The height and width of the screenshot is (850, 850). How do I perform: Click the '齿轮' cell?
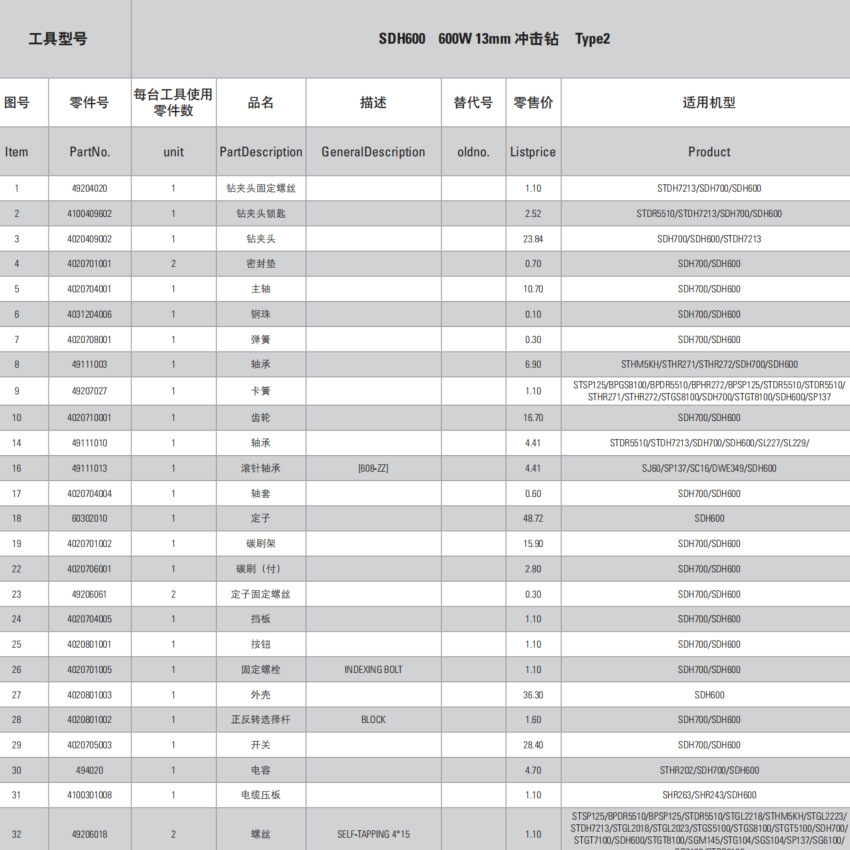pos(261,418)
